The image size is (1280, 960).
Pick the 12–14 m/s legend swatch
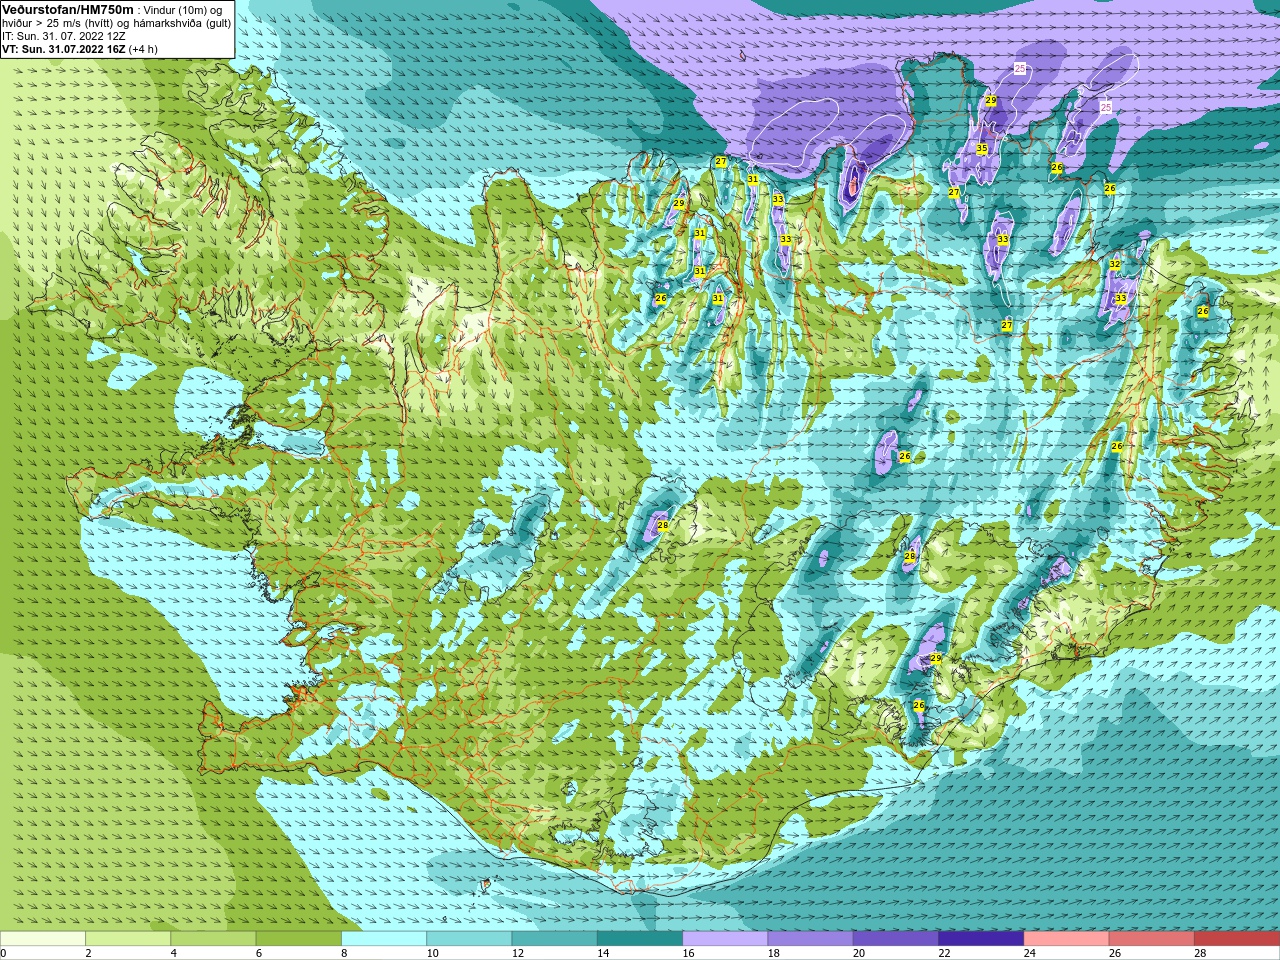pyautogui.click(x=555, y=938)
